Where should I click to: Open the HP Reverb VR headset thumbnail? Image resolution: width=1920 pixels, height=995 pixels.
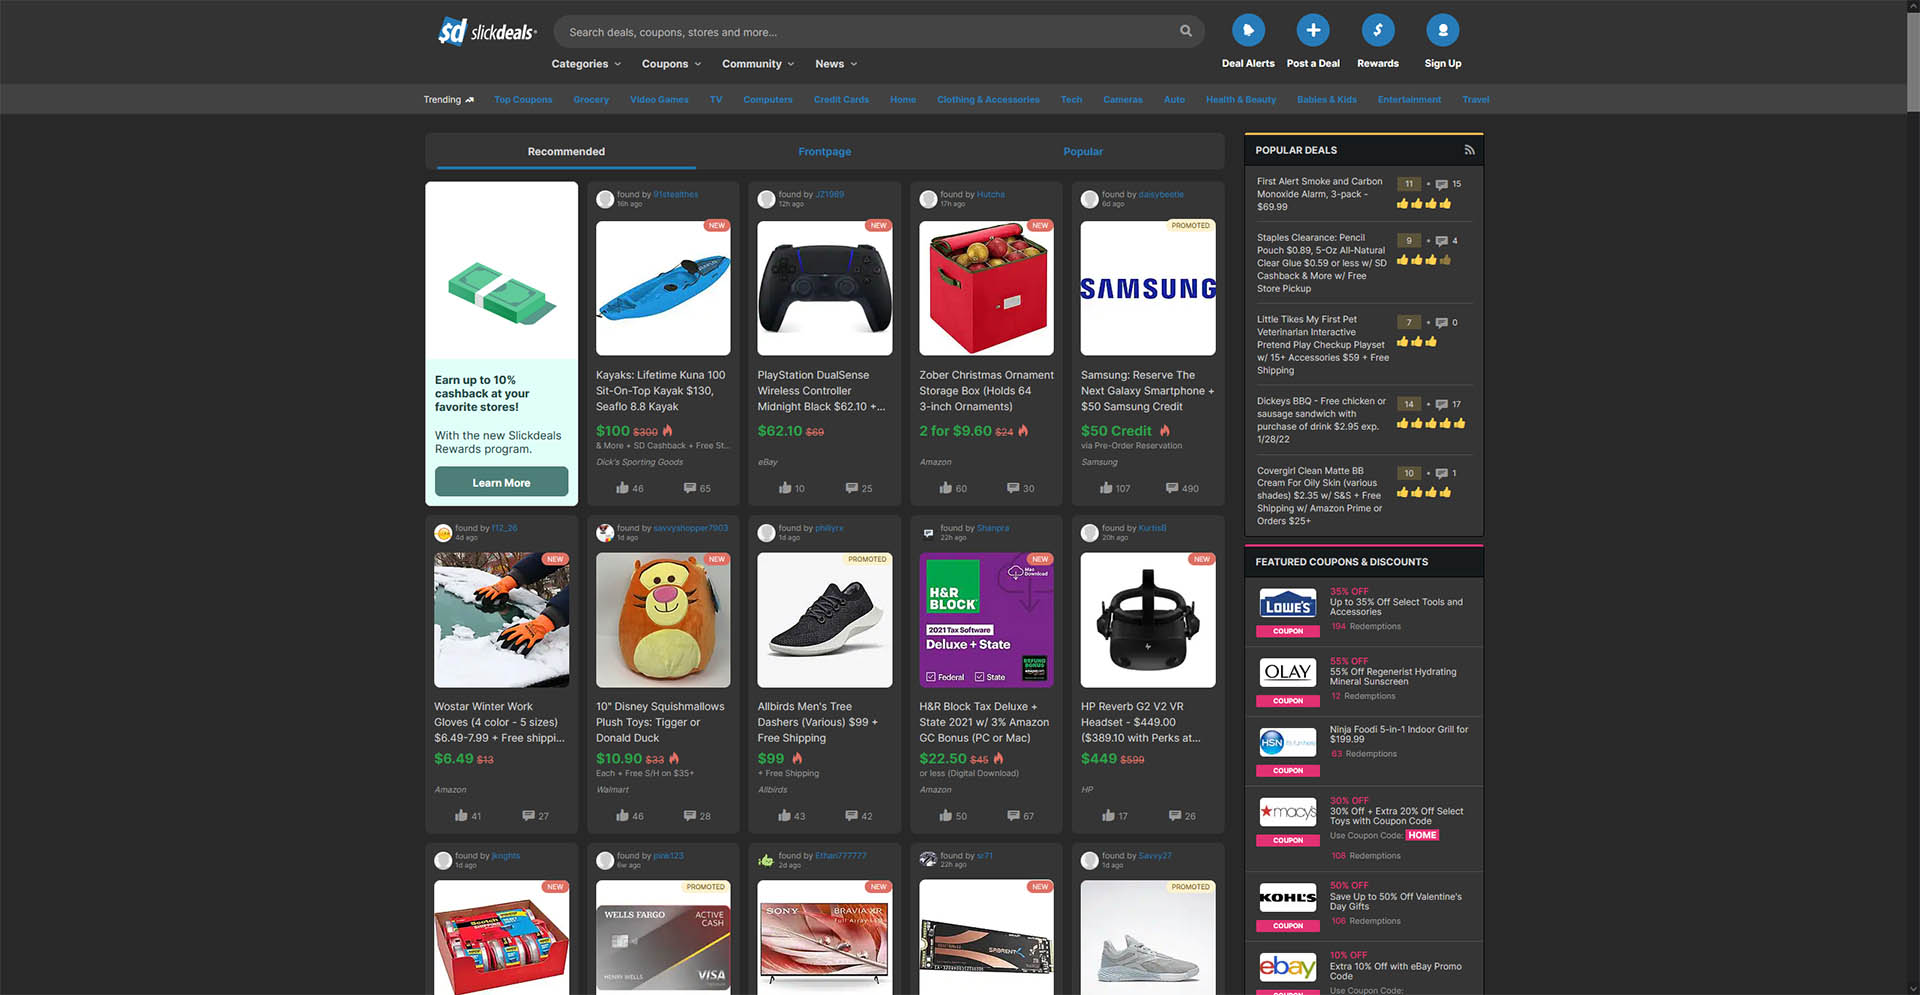click(x=1148, y=620)
